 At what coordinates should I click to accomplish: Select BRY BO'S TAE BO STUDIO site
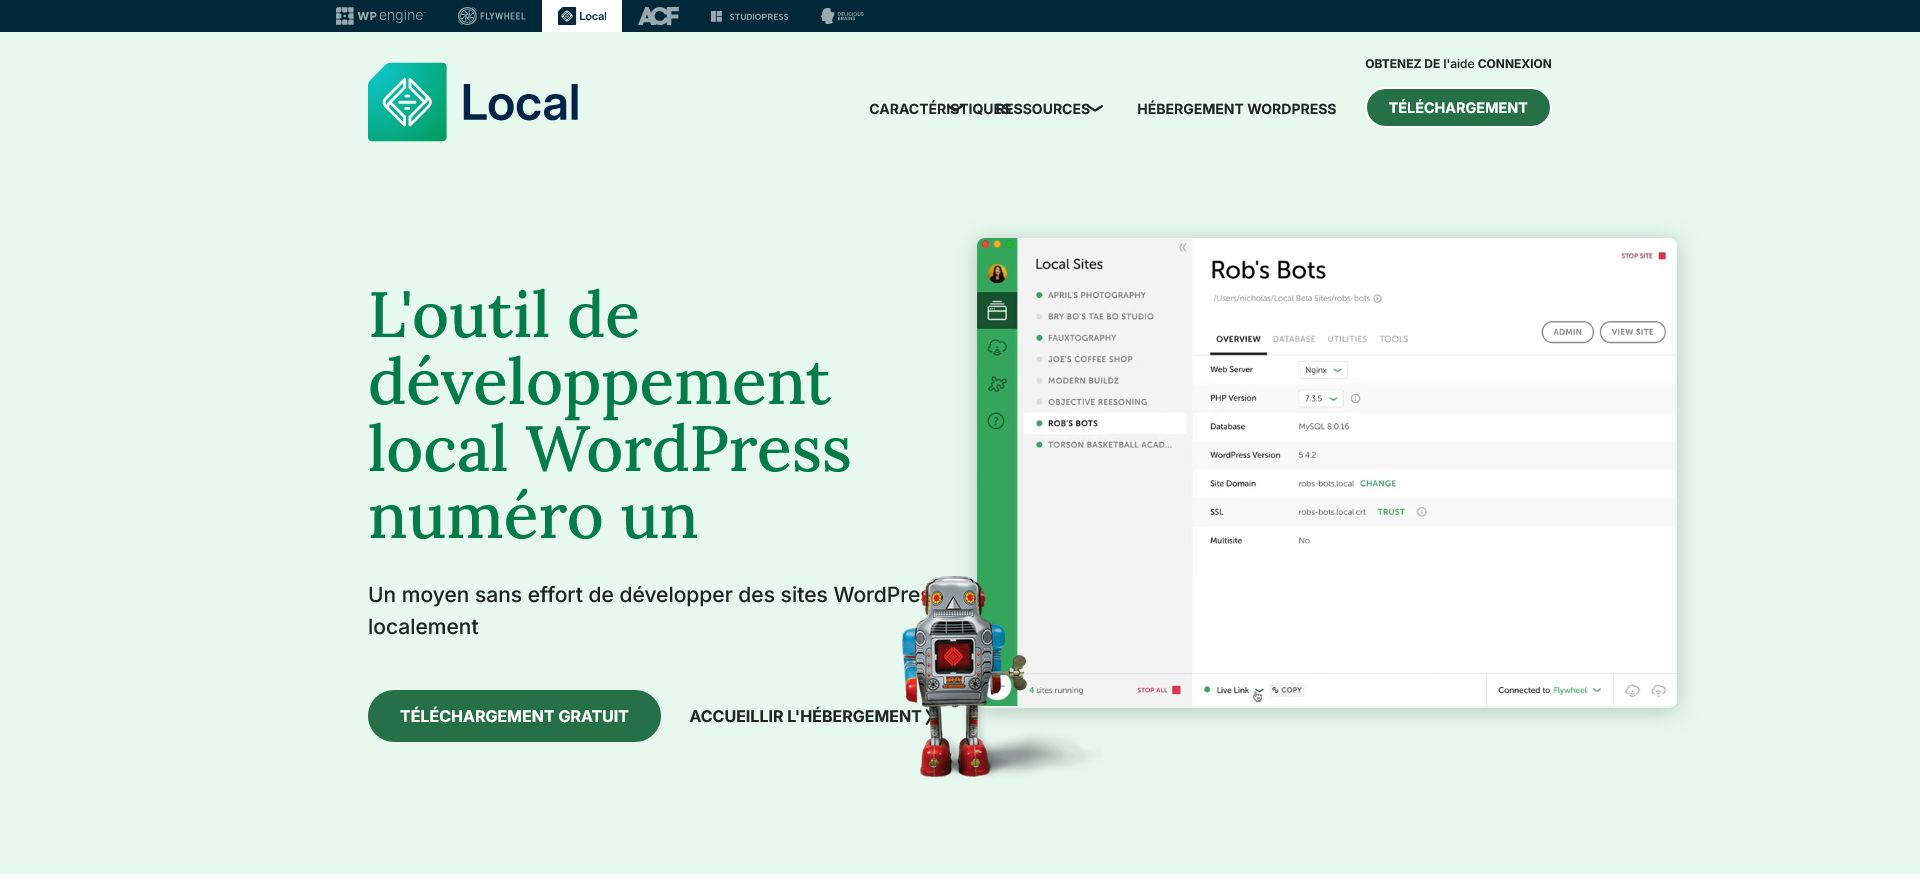coord(1100,316)
